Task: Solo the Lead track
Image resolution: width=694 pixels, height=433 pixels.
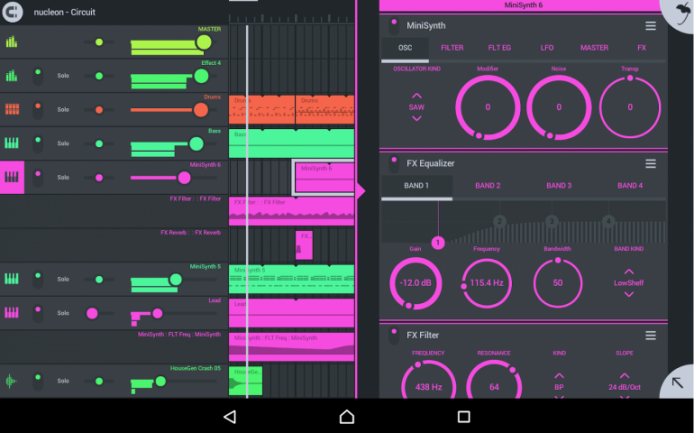Action: (x=63, y=313)
